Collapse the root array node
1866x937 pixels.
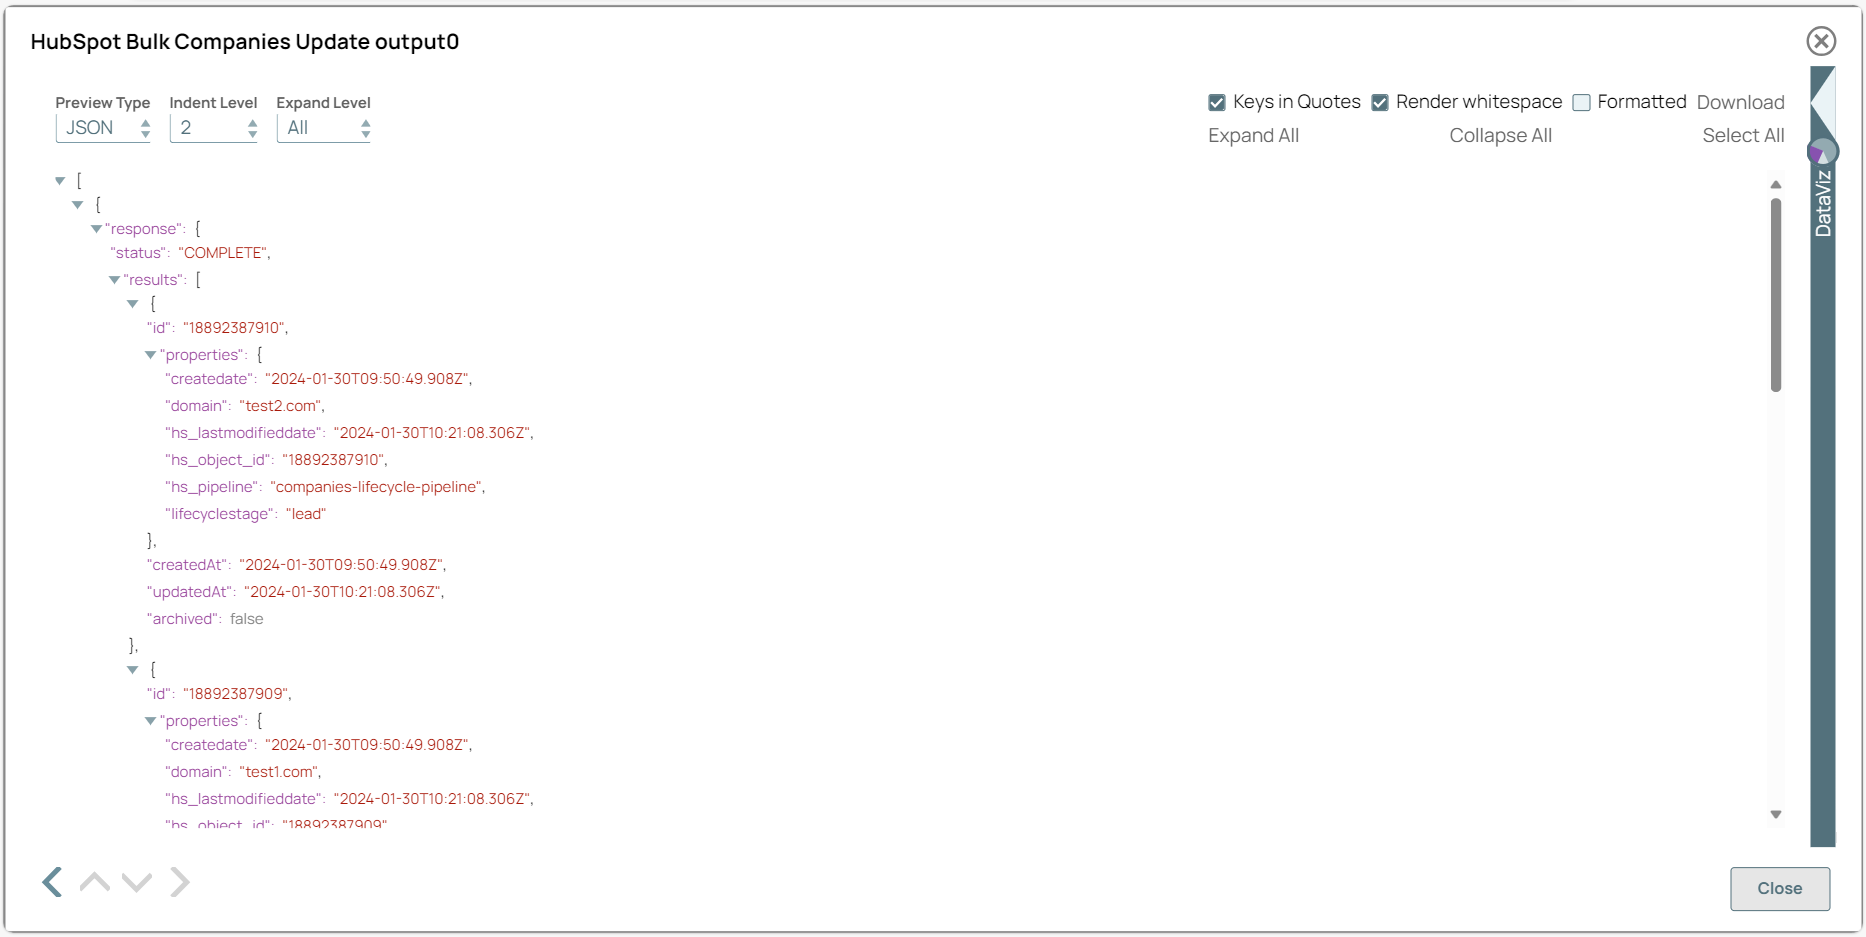(60, 181)
